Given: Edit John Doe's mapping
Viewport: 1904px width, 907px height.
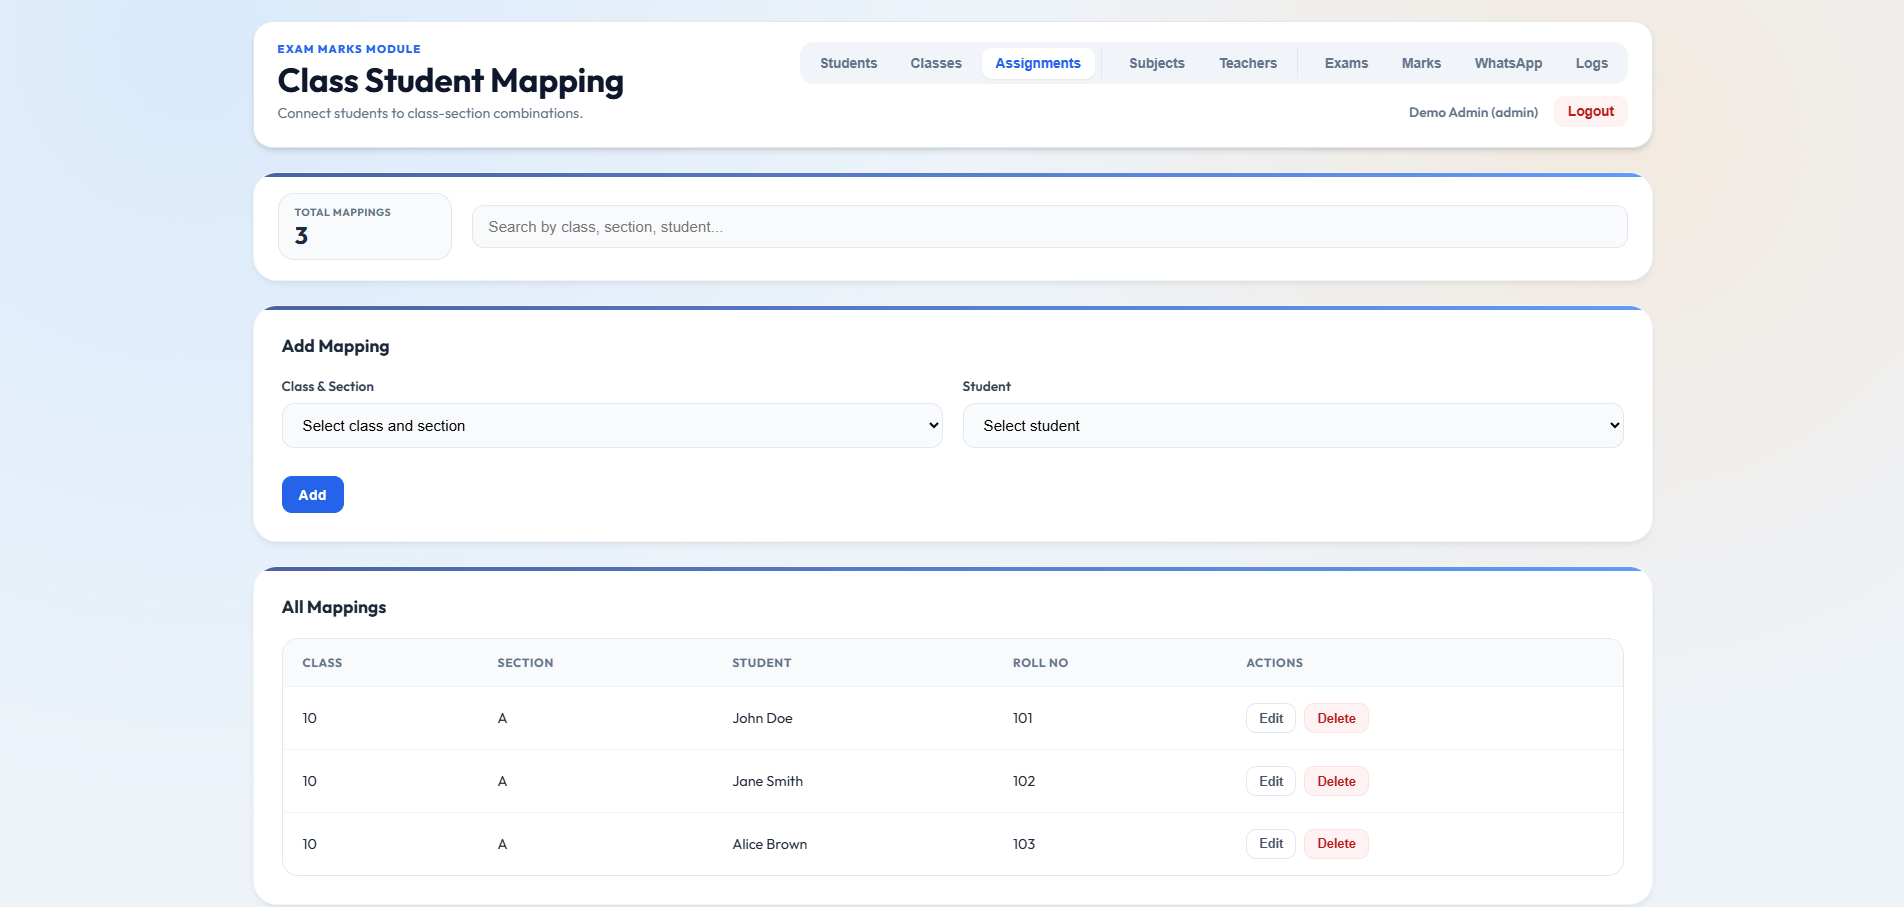Looking at the screenshot, I should coord(1271,718).
